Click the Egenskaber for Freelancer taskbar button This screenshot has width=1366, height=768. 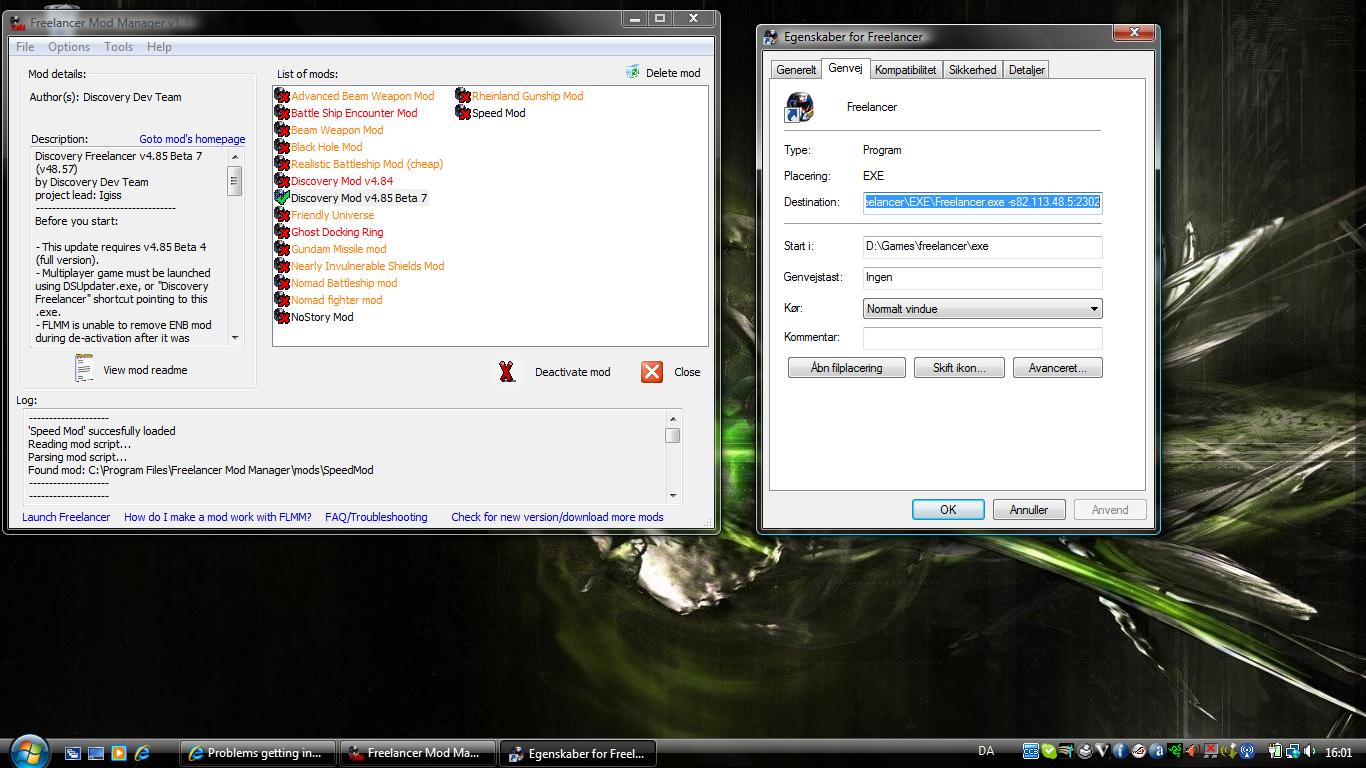point(578,753)
